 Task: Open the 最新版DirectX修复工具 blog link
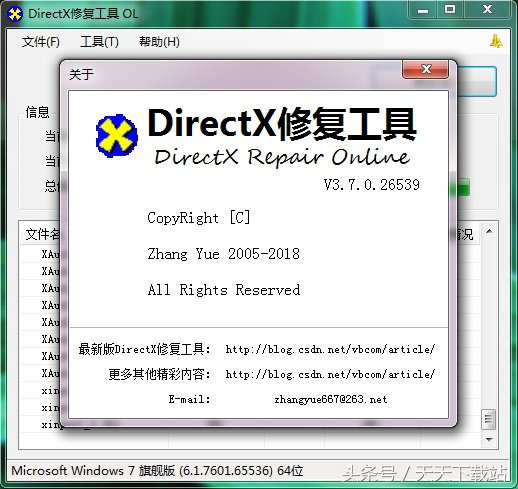[x=330, y=349]
